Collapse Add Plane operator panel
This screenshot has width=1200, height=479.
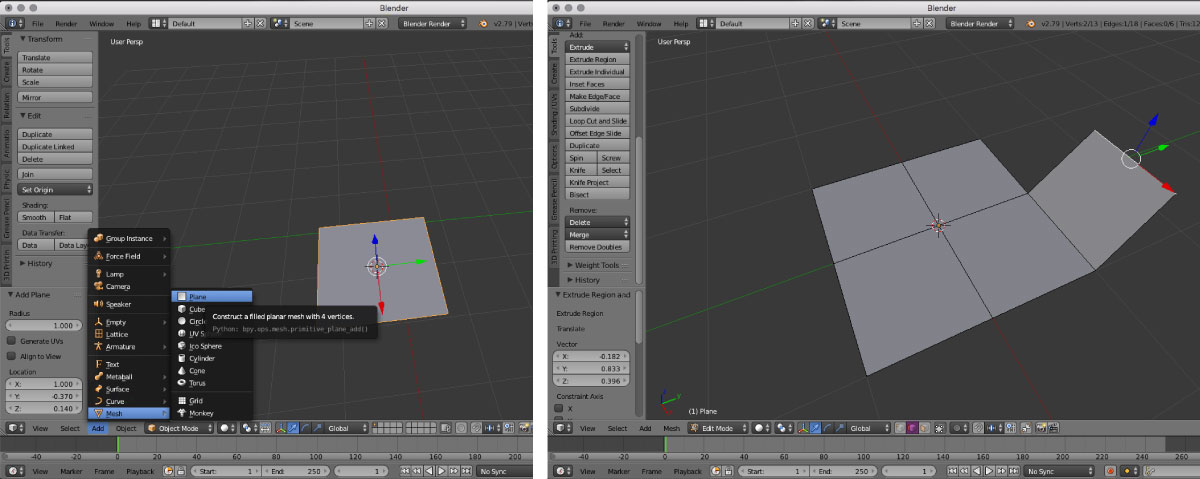point(36,295)
